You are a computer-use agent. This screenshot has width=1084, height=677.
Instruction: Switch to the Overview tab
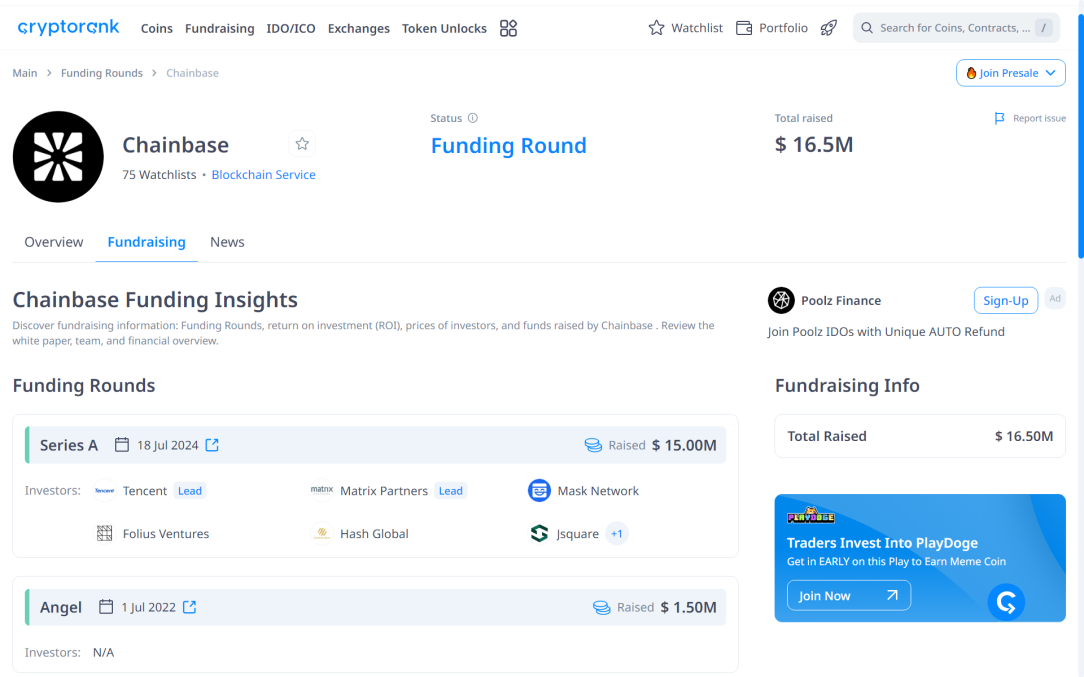[54, 242]
